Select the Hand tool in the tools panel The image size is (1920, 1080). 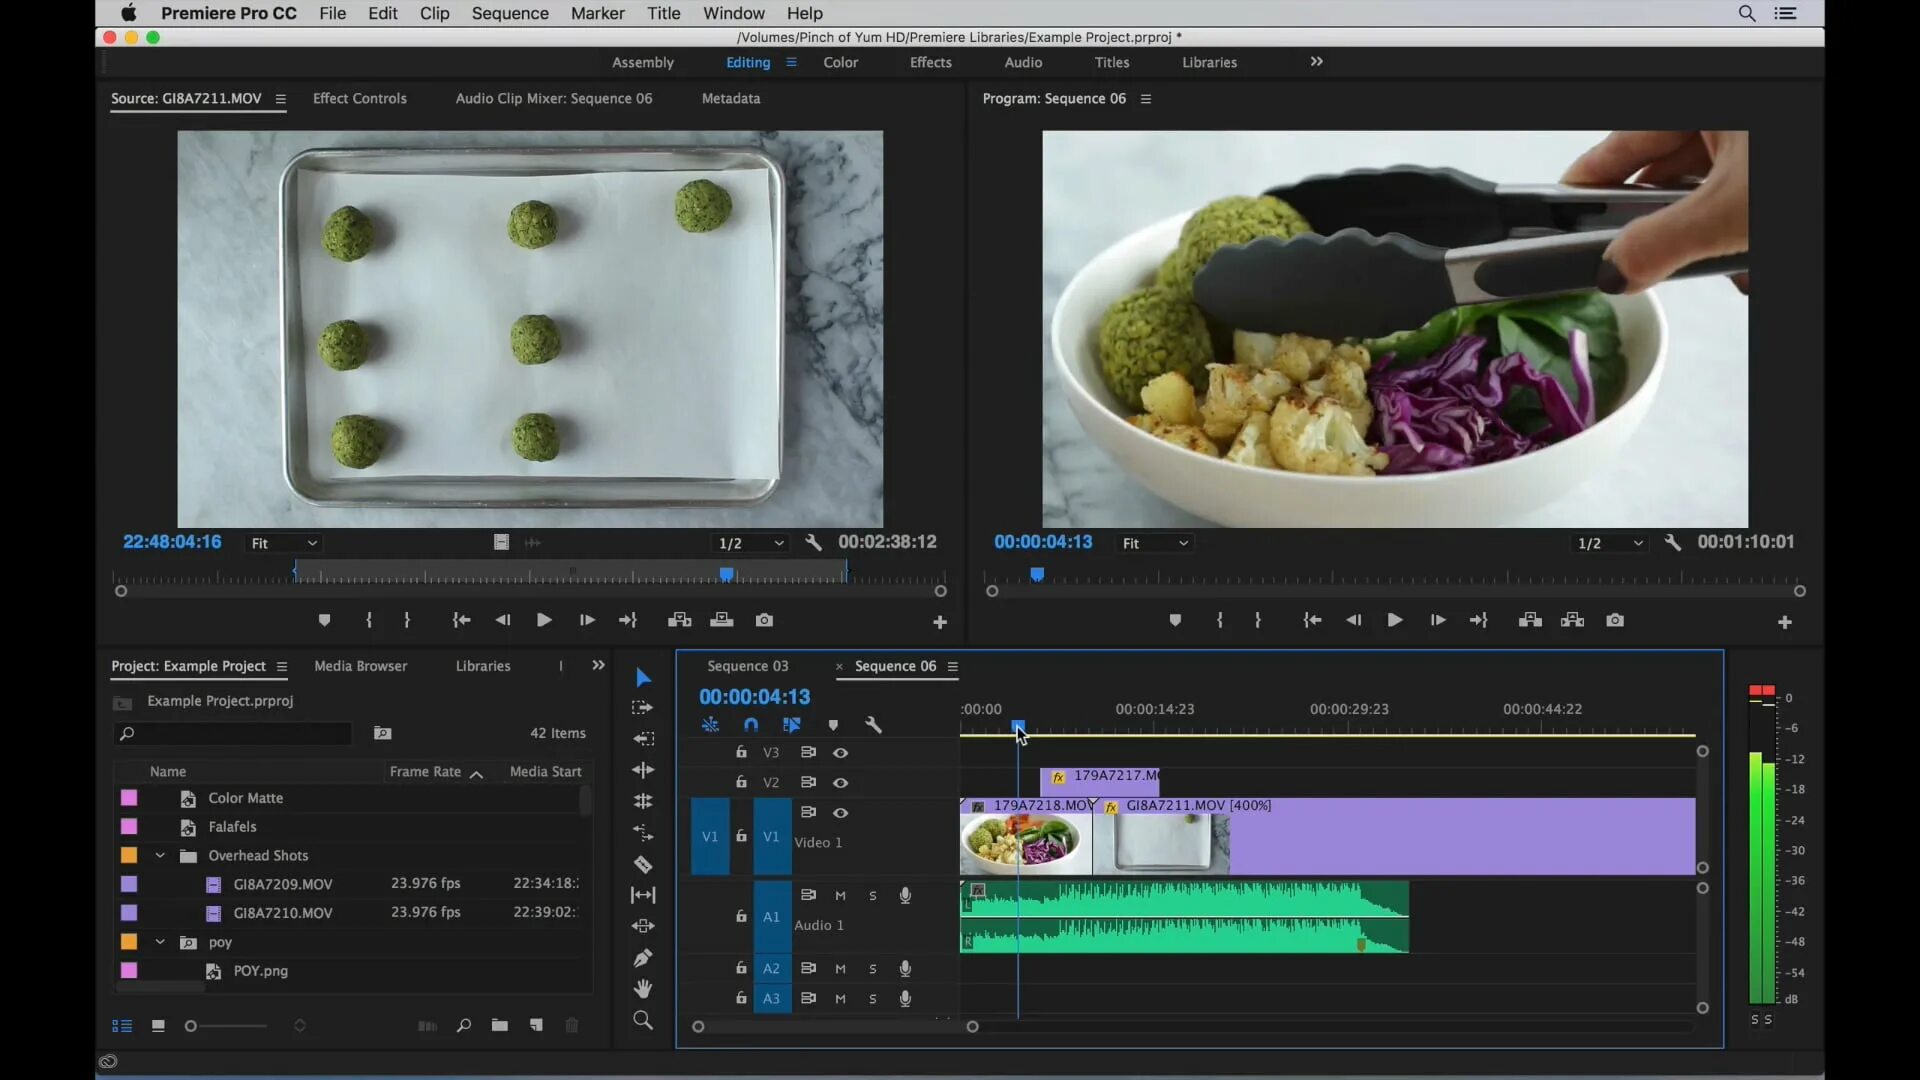[x=643, y=988]
